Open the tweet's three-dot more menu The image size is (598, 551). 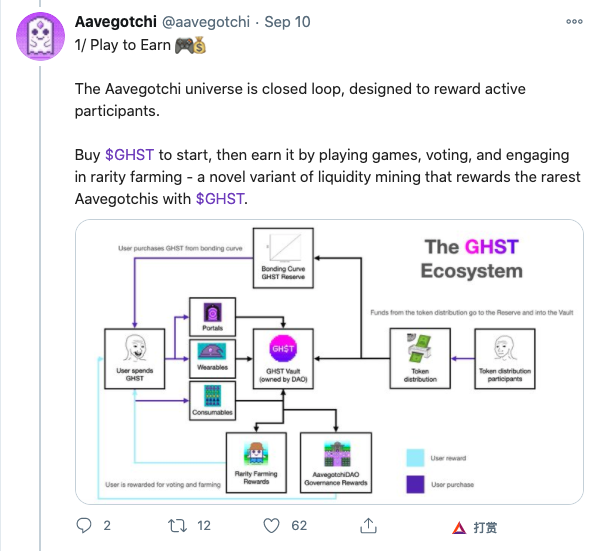[574, 22]
